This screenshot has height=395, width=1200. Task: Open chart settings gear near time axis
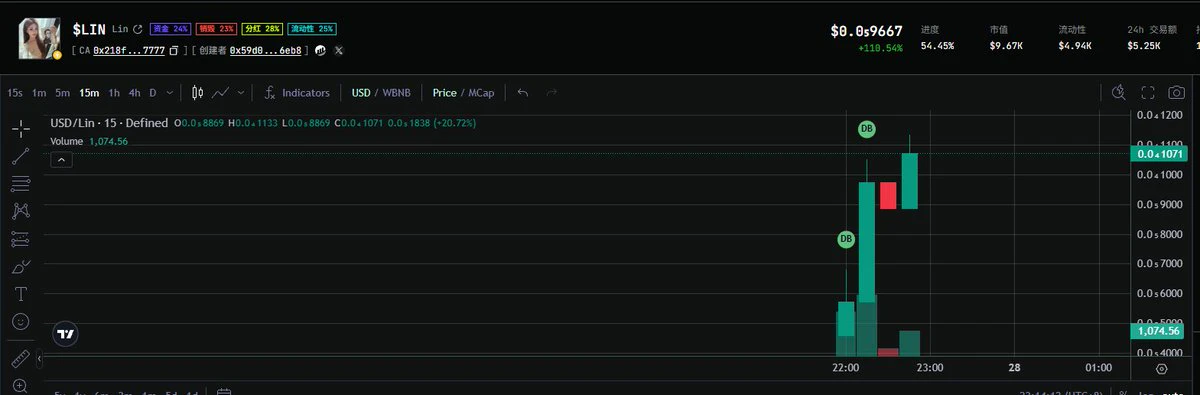1161,368
